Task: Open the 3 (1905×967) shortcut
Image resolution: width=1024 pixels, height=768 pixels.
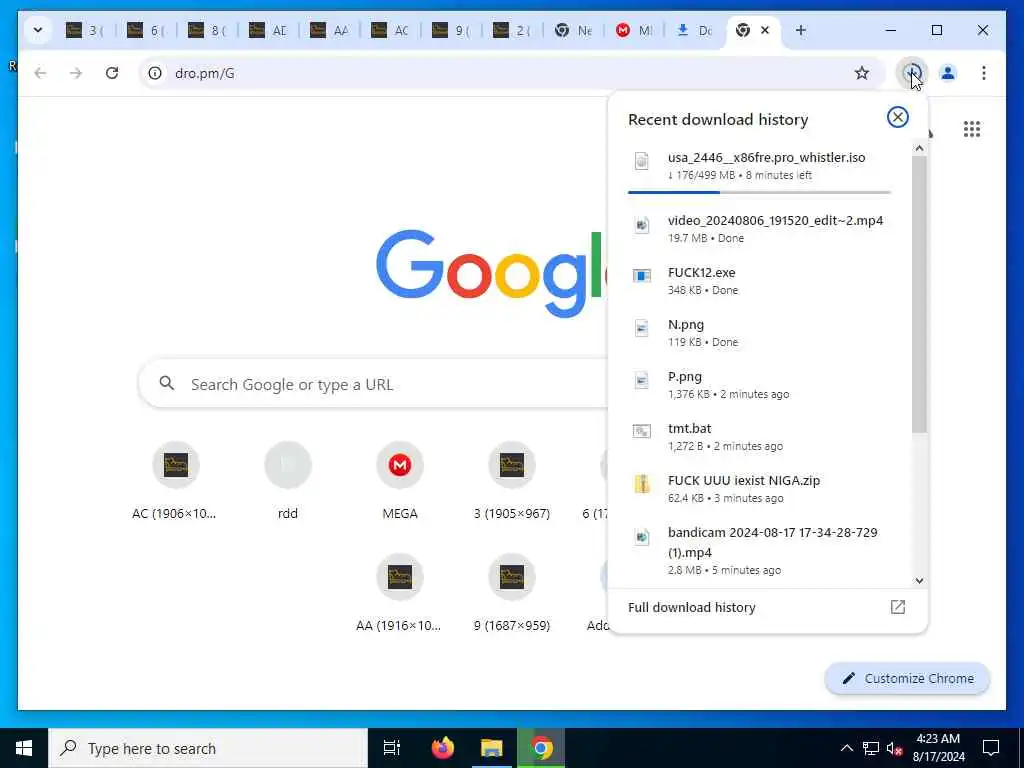Action: (x=512, y=483)
